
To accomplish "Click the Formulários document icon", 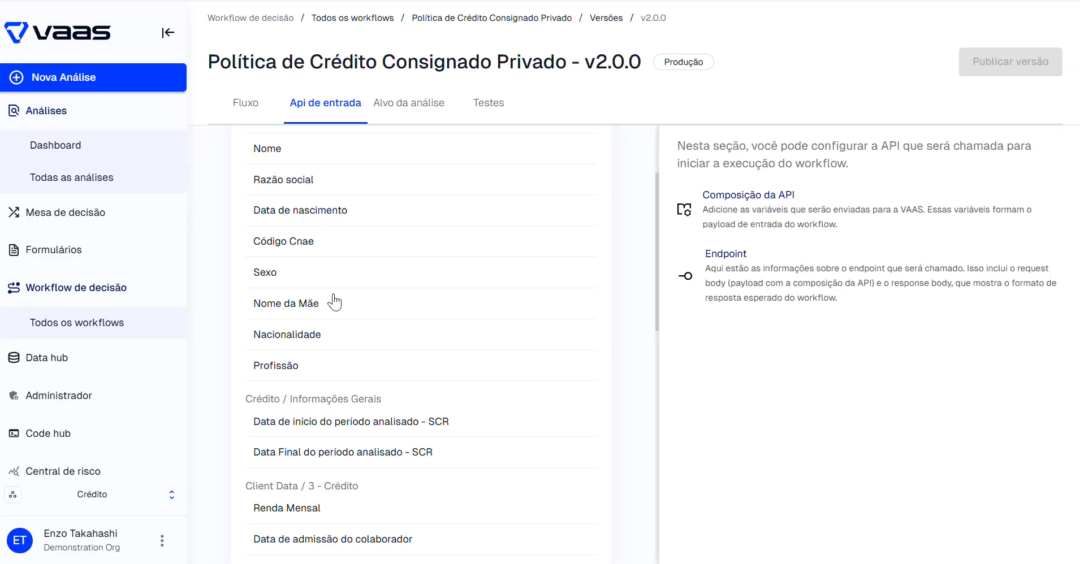I will 13,249.
